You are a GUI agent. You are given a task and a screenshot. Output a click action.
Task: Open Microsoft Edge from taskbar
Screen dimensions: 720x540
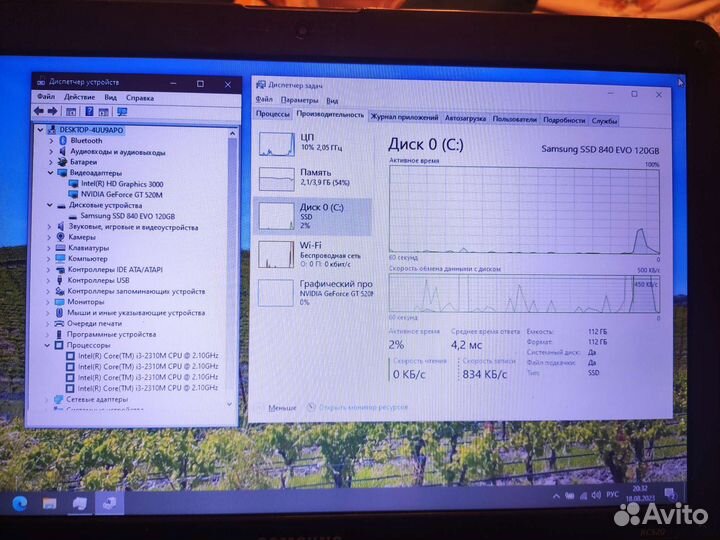coord(20,504)
